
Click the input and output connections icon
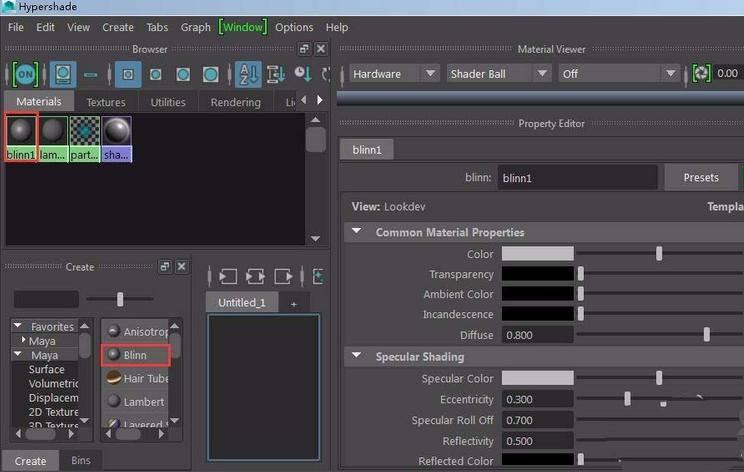click(x=255, y=276)
